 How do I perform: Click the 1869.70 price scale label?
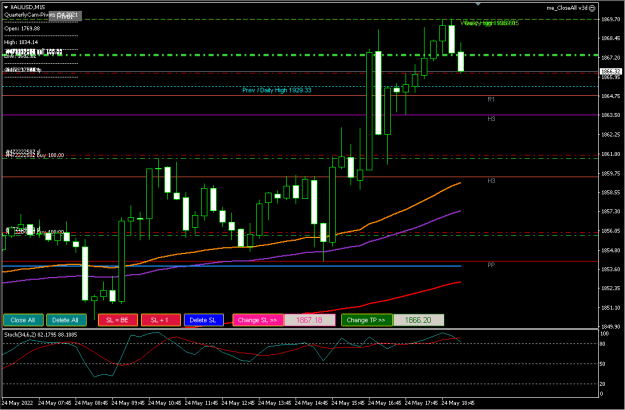click(x=611, y=19)
